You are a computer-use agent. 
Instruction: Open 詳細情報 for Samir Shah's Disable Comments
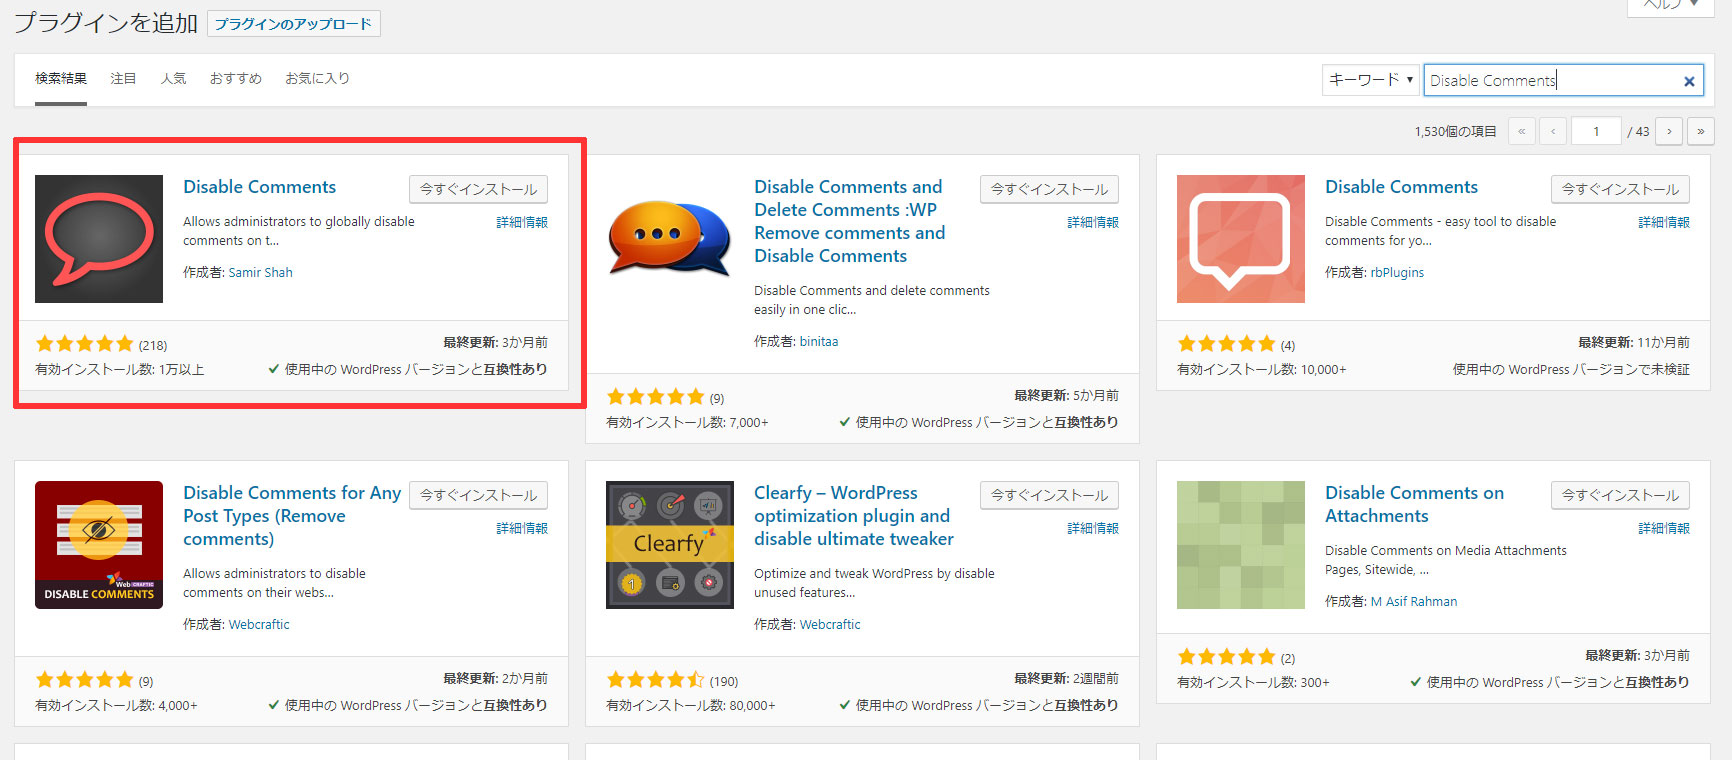522,222
